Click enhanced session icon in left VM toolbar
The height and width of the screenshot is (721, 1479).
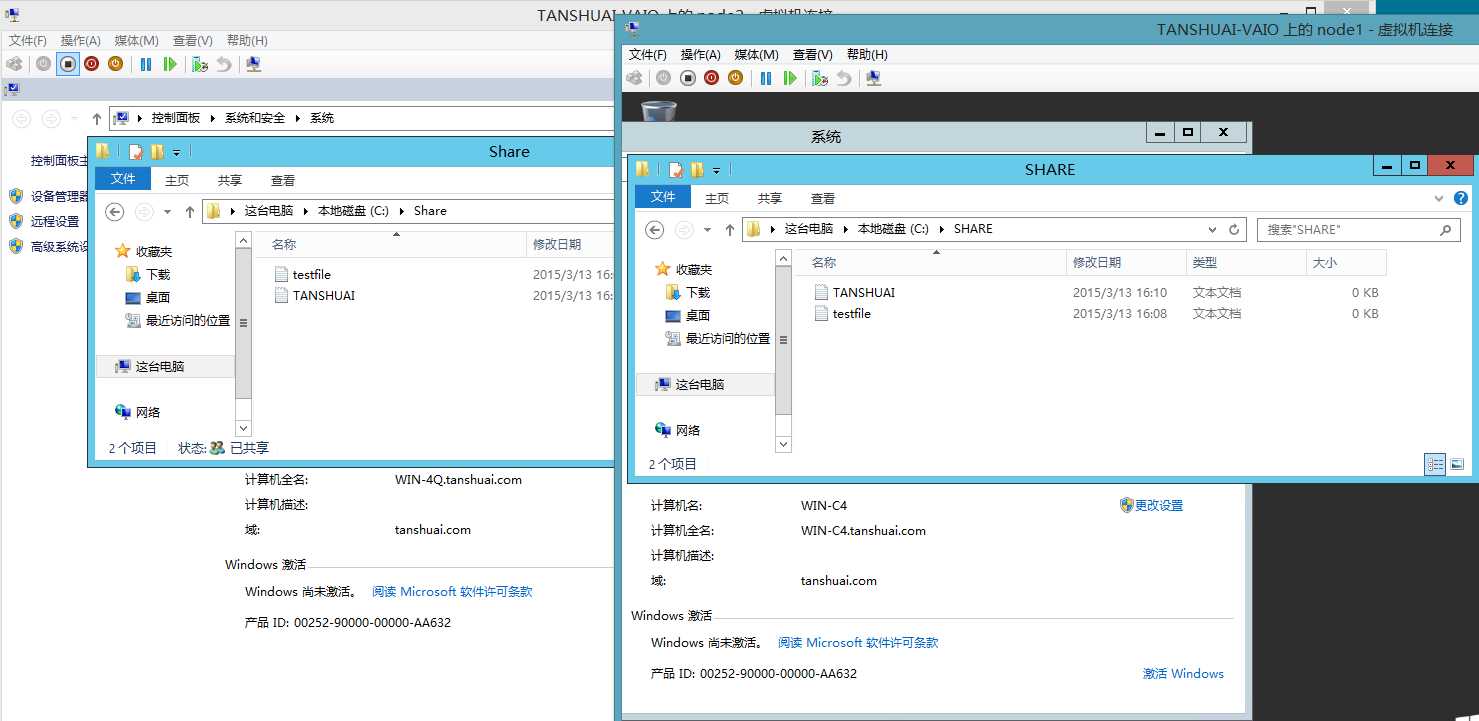coord(254,64)
